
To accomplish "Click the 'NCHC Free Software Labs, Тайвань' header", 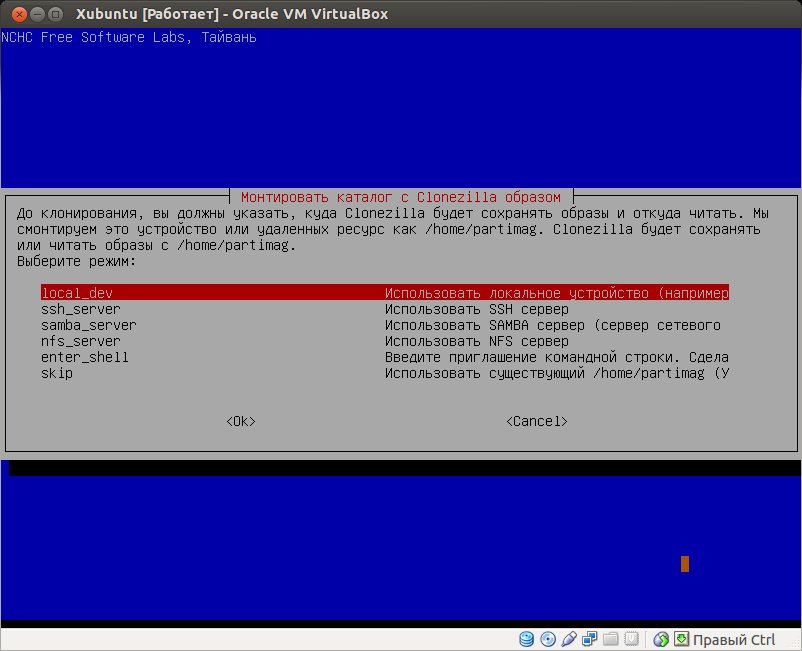I will point(129,37).
